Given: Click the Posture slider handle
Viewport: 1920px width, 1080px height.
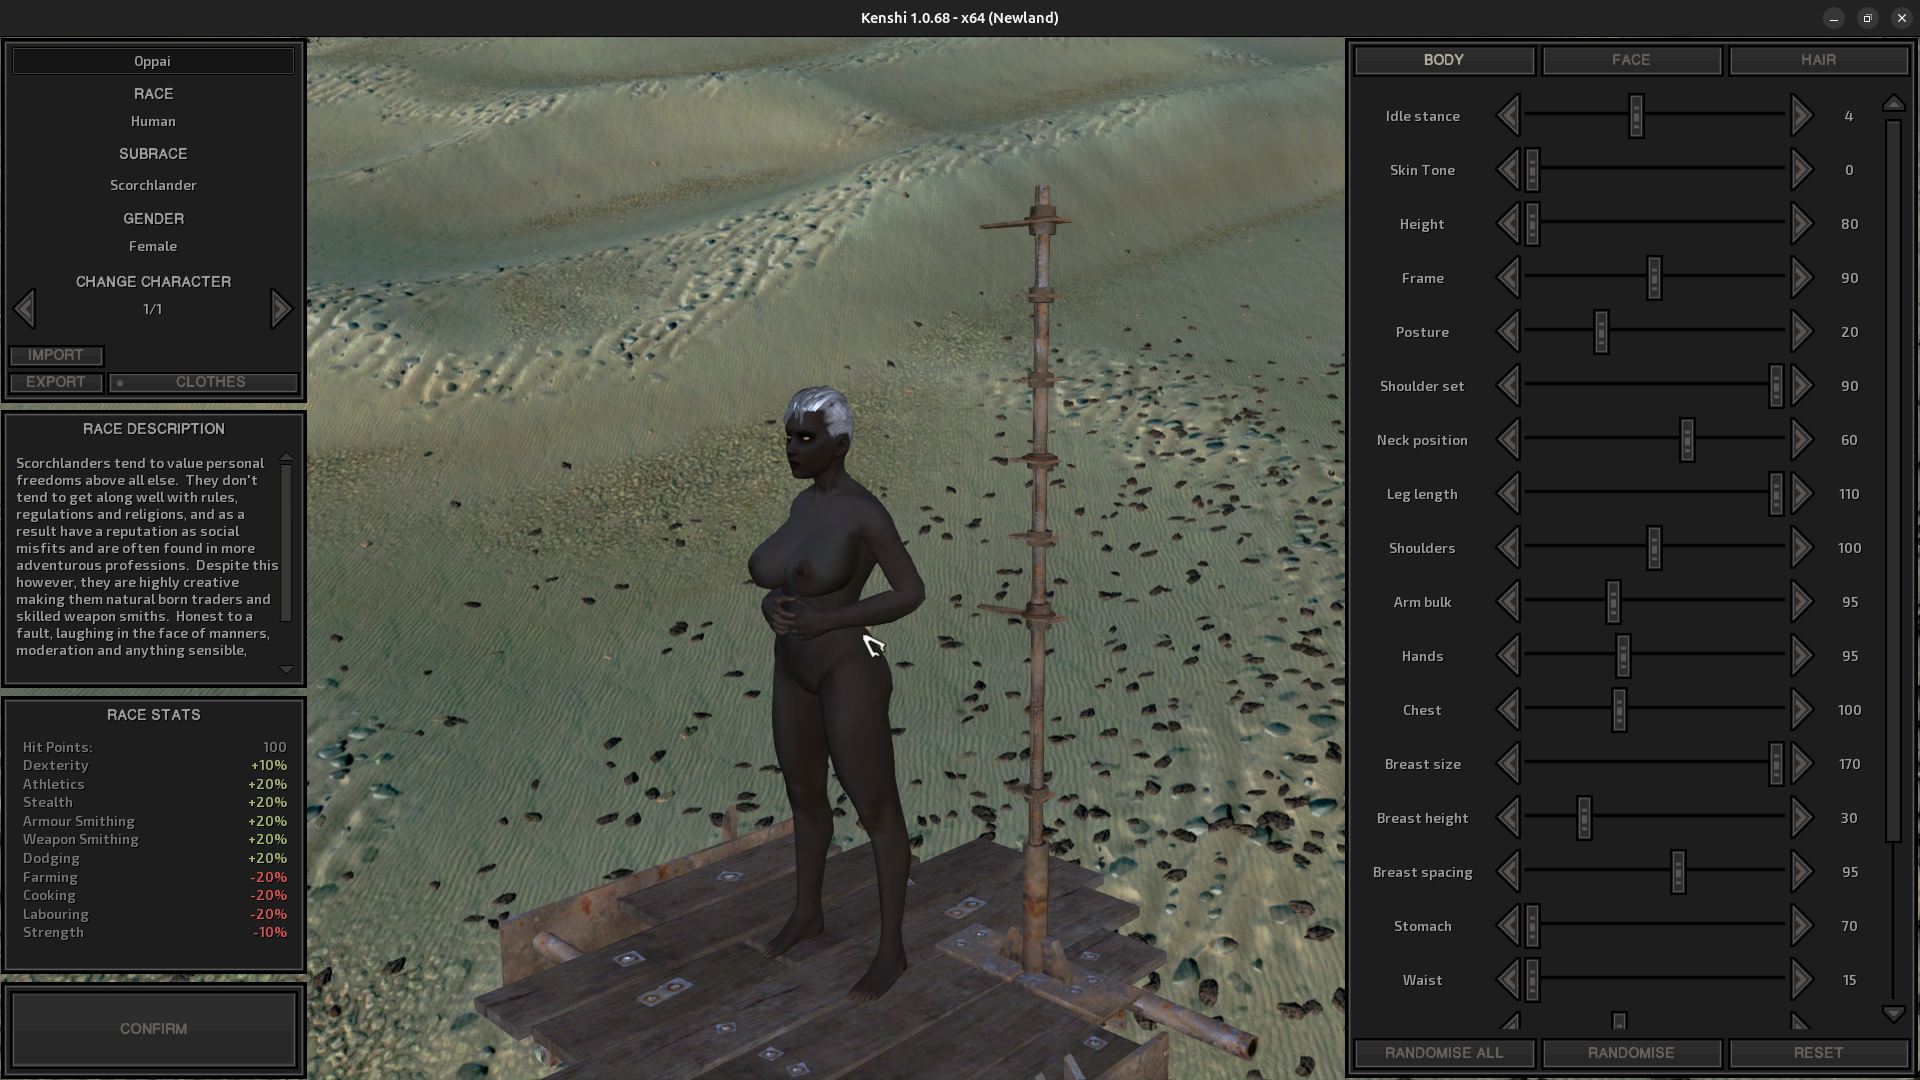Looking at the screenshot, I should 1601,332.
